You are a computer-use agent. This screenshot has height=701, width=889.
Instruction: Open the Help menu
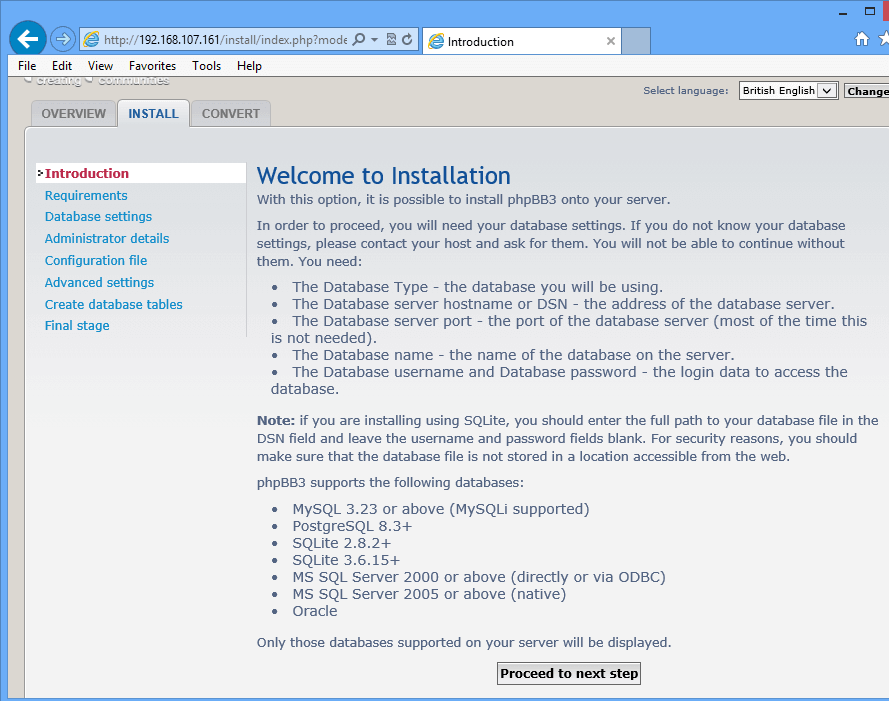point(249,66)
